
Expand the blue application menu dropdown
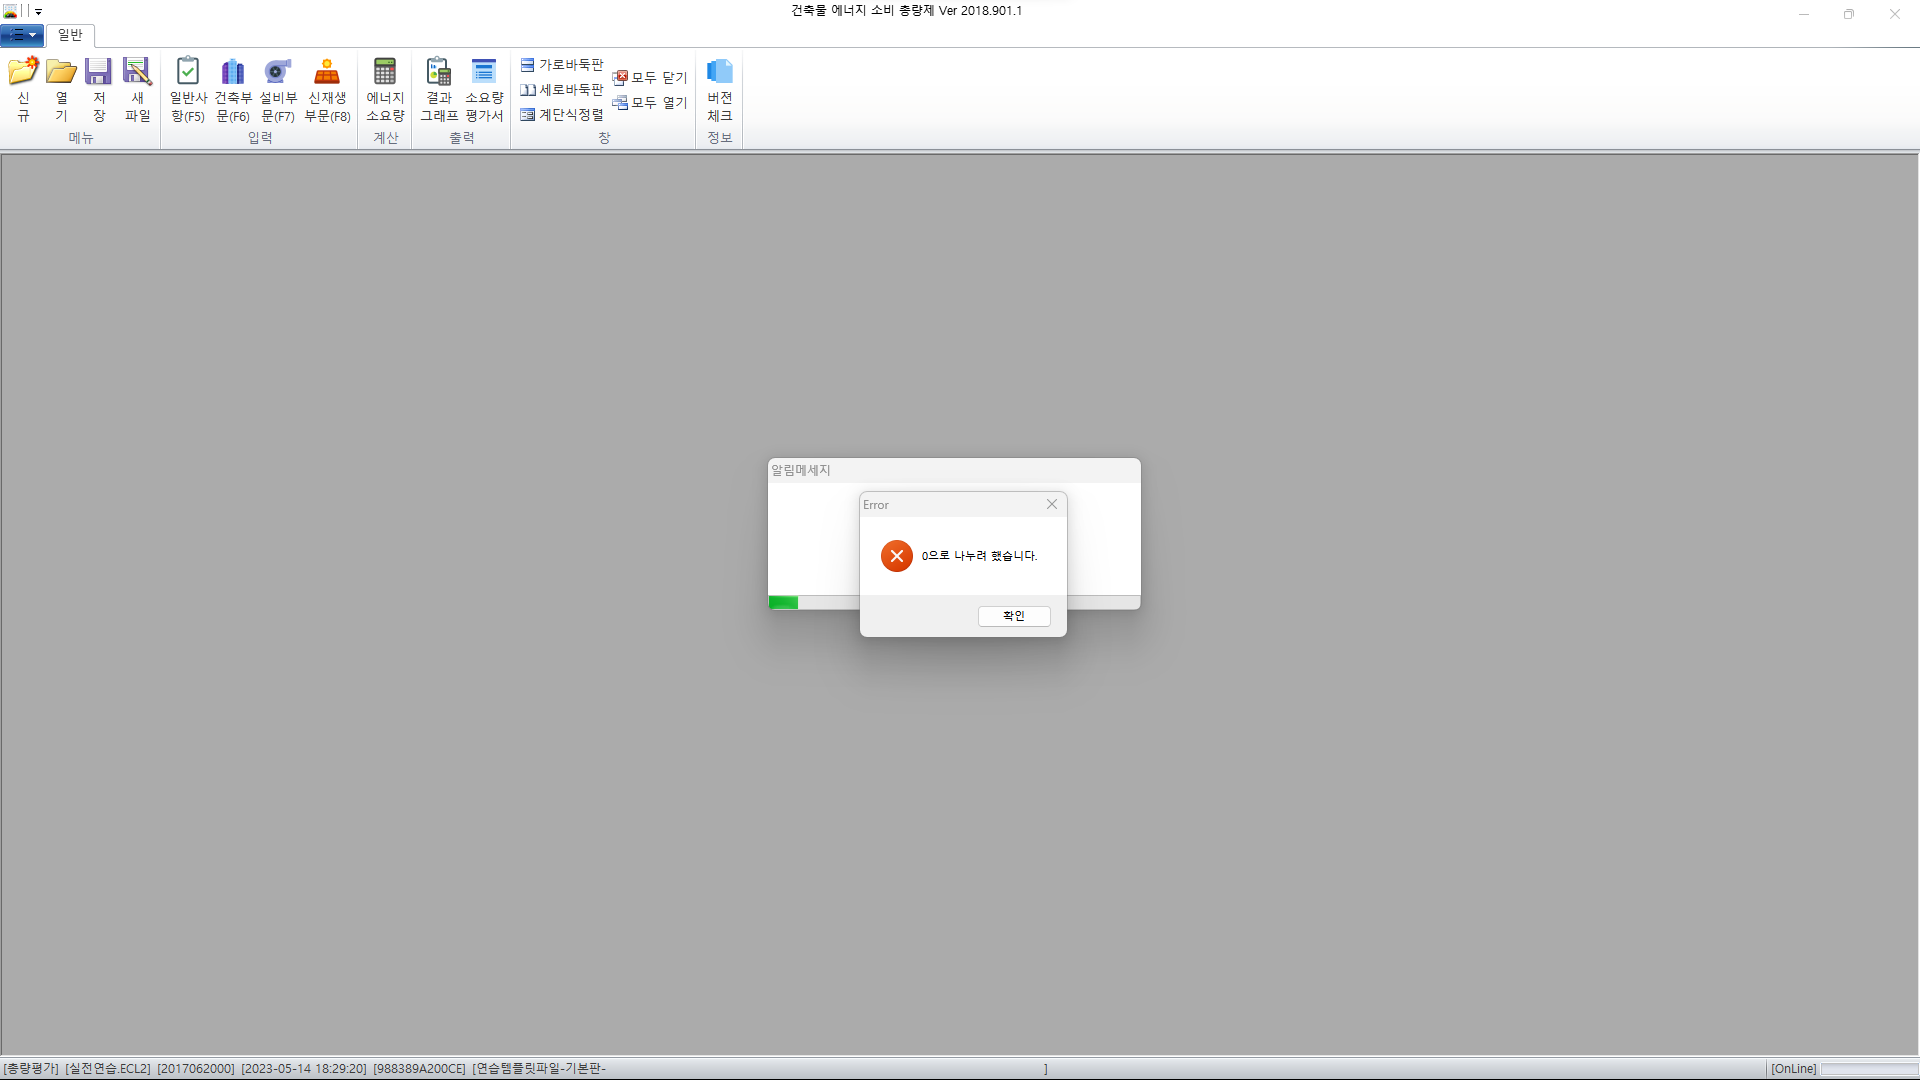pos(22,36)
